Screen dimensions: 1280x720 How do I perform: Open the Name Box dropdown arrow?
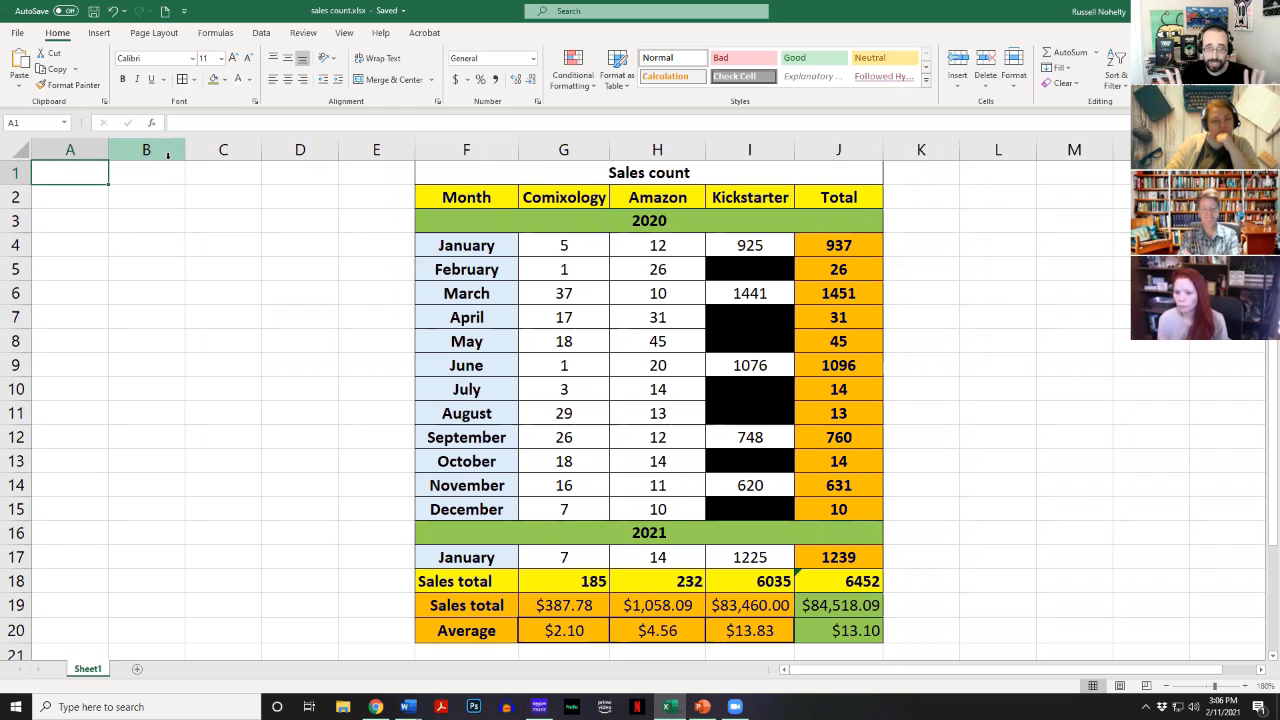pyautogui.click(x=64, y=123)
